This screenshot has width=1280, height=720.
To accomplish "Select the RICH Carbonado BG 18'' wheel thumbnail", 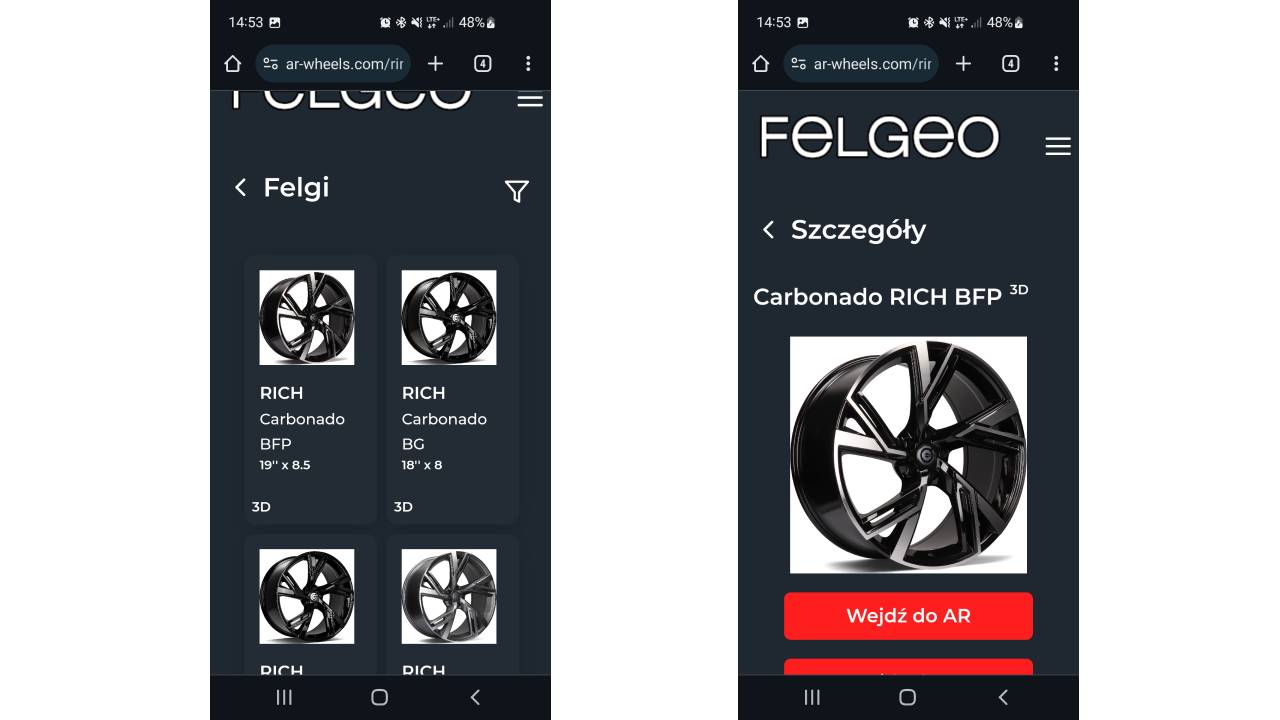I will (449, 317).
